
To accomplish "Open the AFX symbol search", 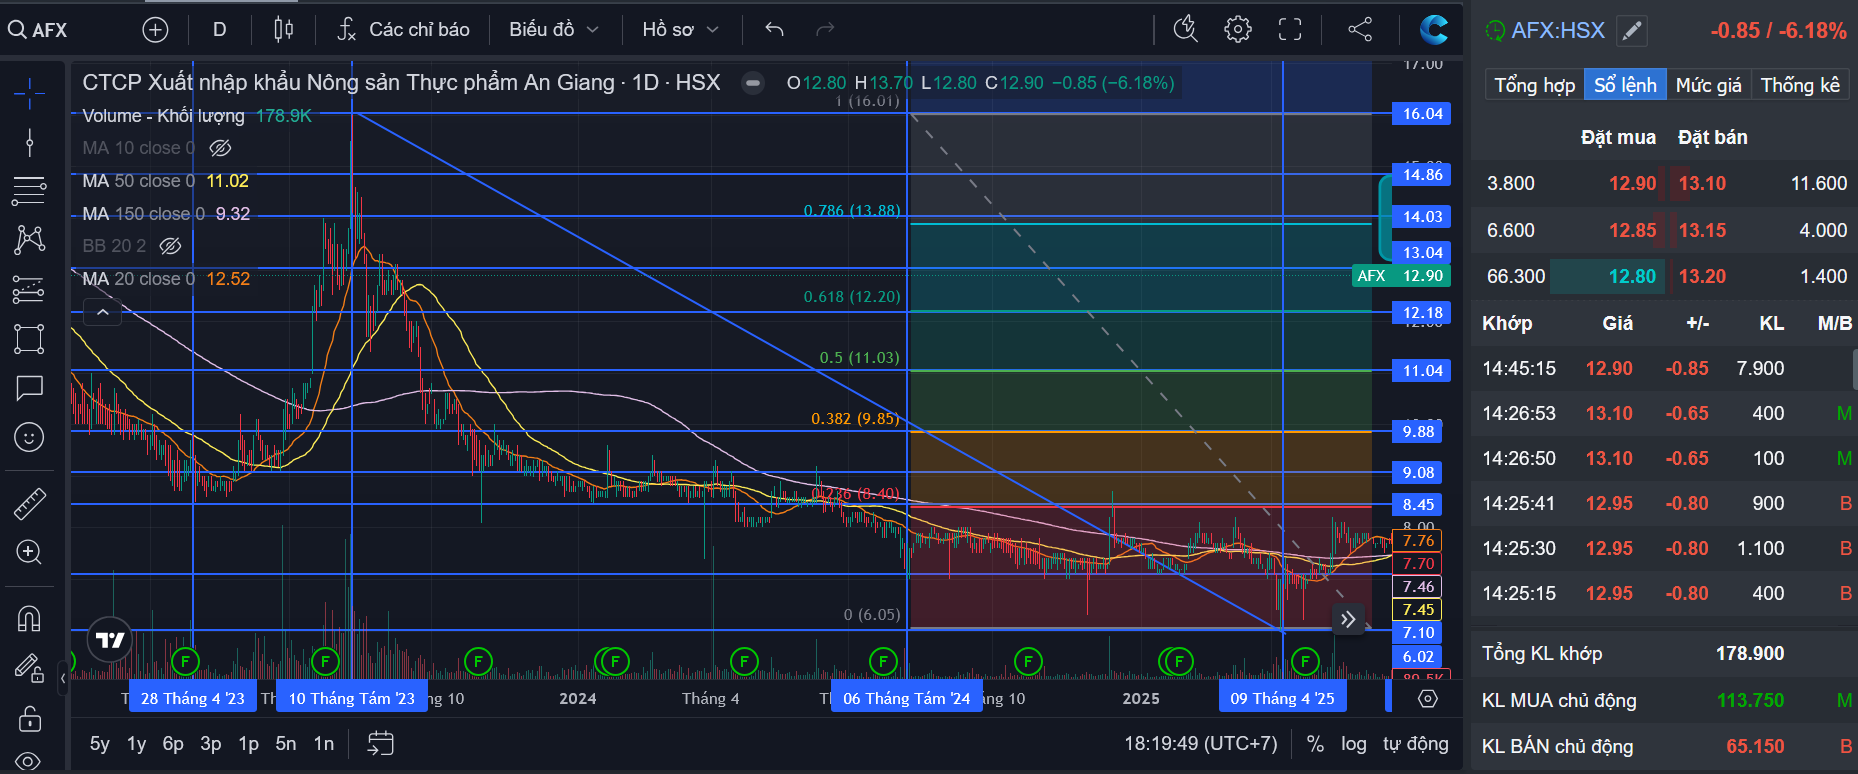I will [x=38, y=30].
